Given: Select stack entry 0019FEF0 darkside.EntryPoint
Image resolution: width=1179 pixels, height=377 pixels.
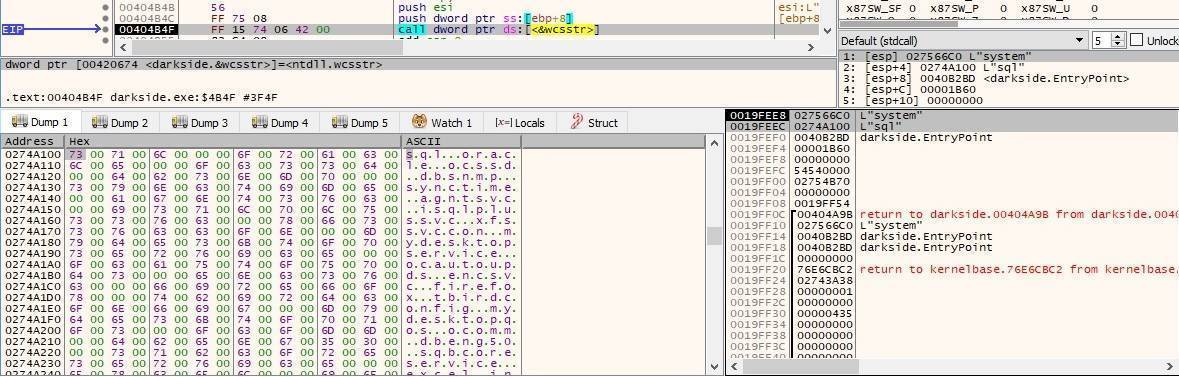Looking at the screenshot, I should pos(952,138).
